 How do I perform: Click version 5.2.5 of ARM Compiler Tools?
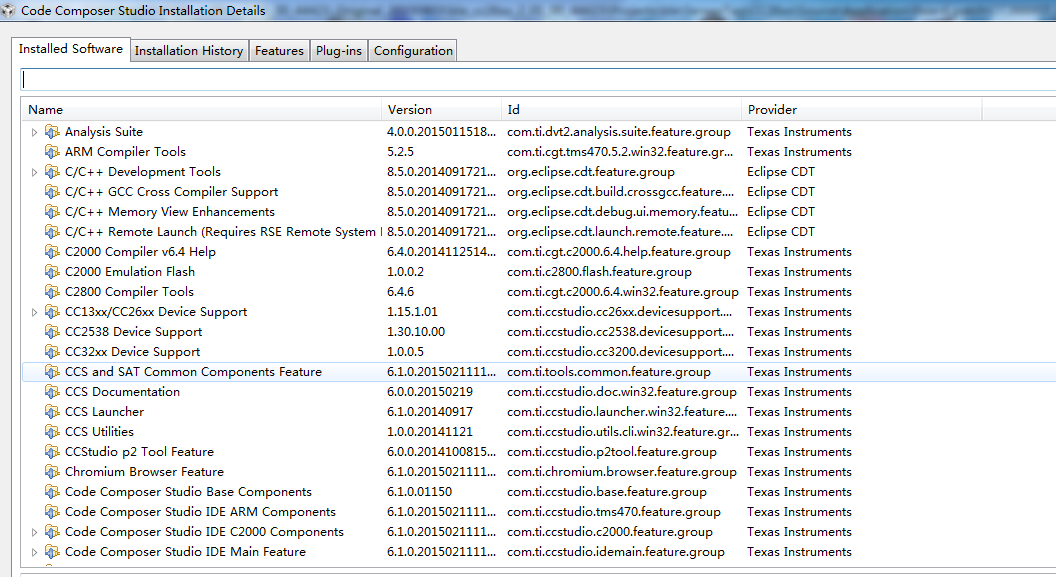400,151
